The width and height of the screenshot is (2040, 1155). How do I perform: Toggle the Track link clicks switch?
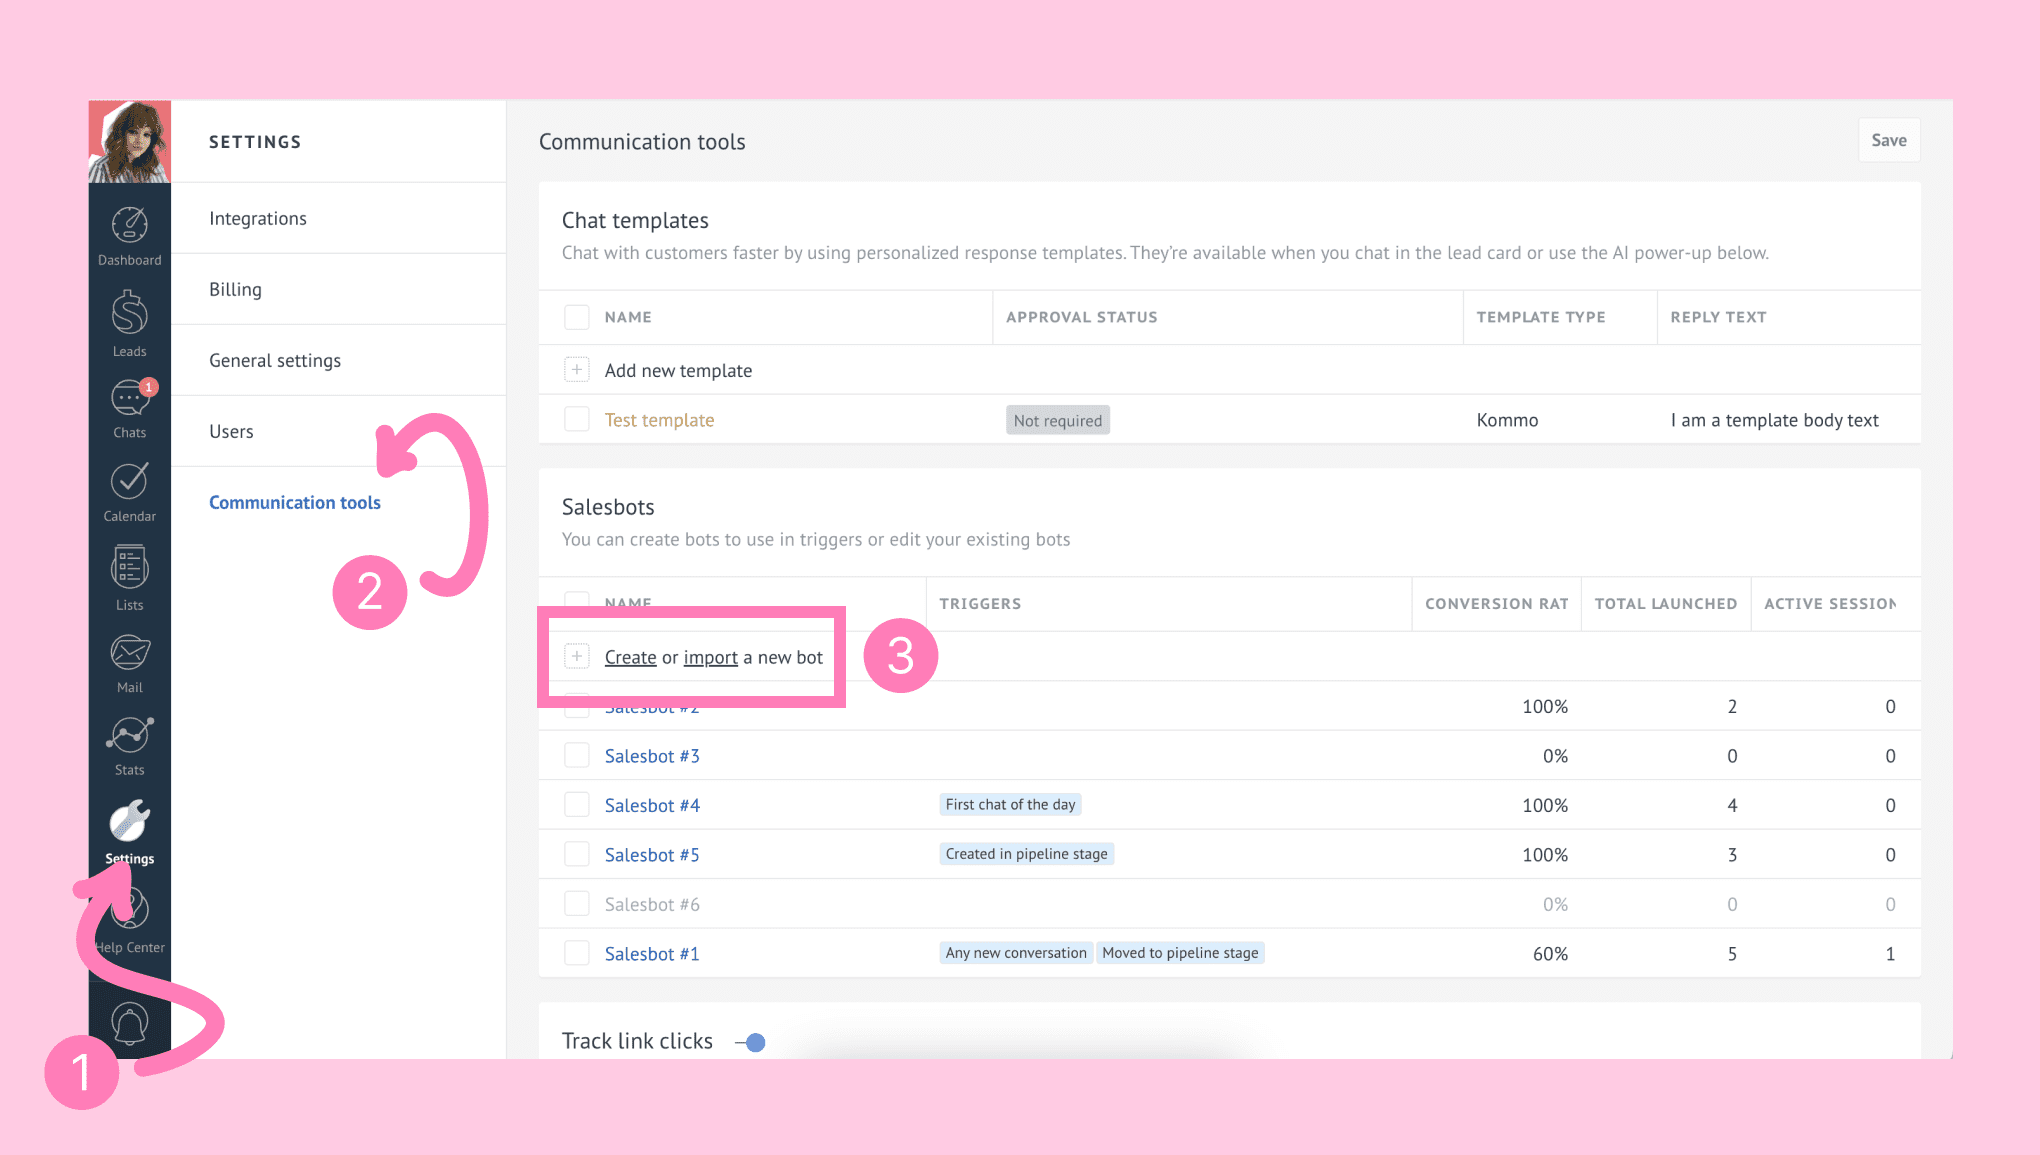tap(752, 1042)
